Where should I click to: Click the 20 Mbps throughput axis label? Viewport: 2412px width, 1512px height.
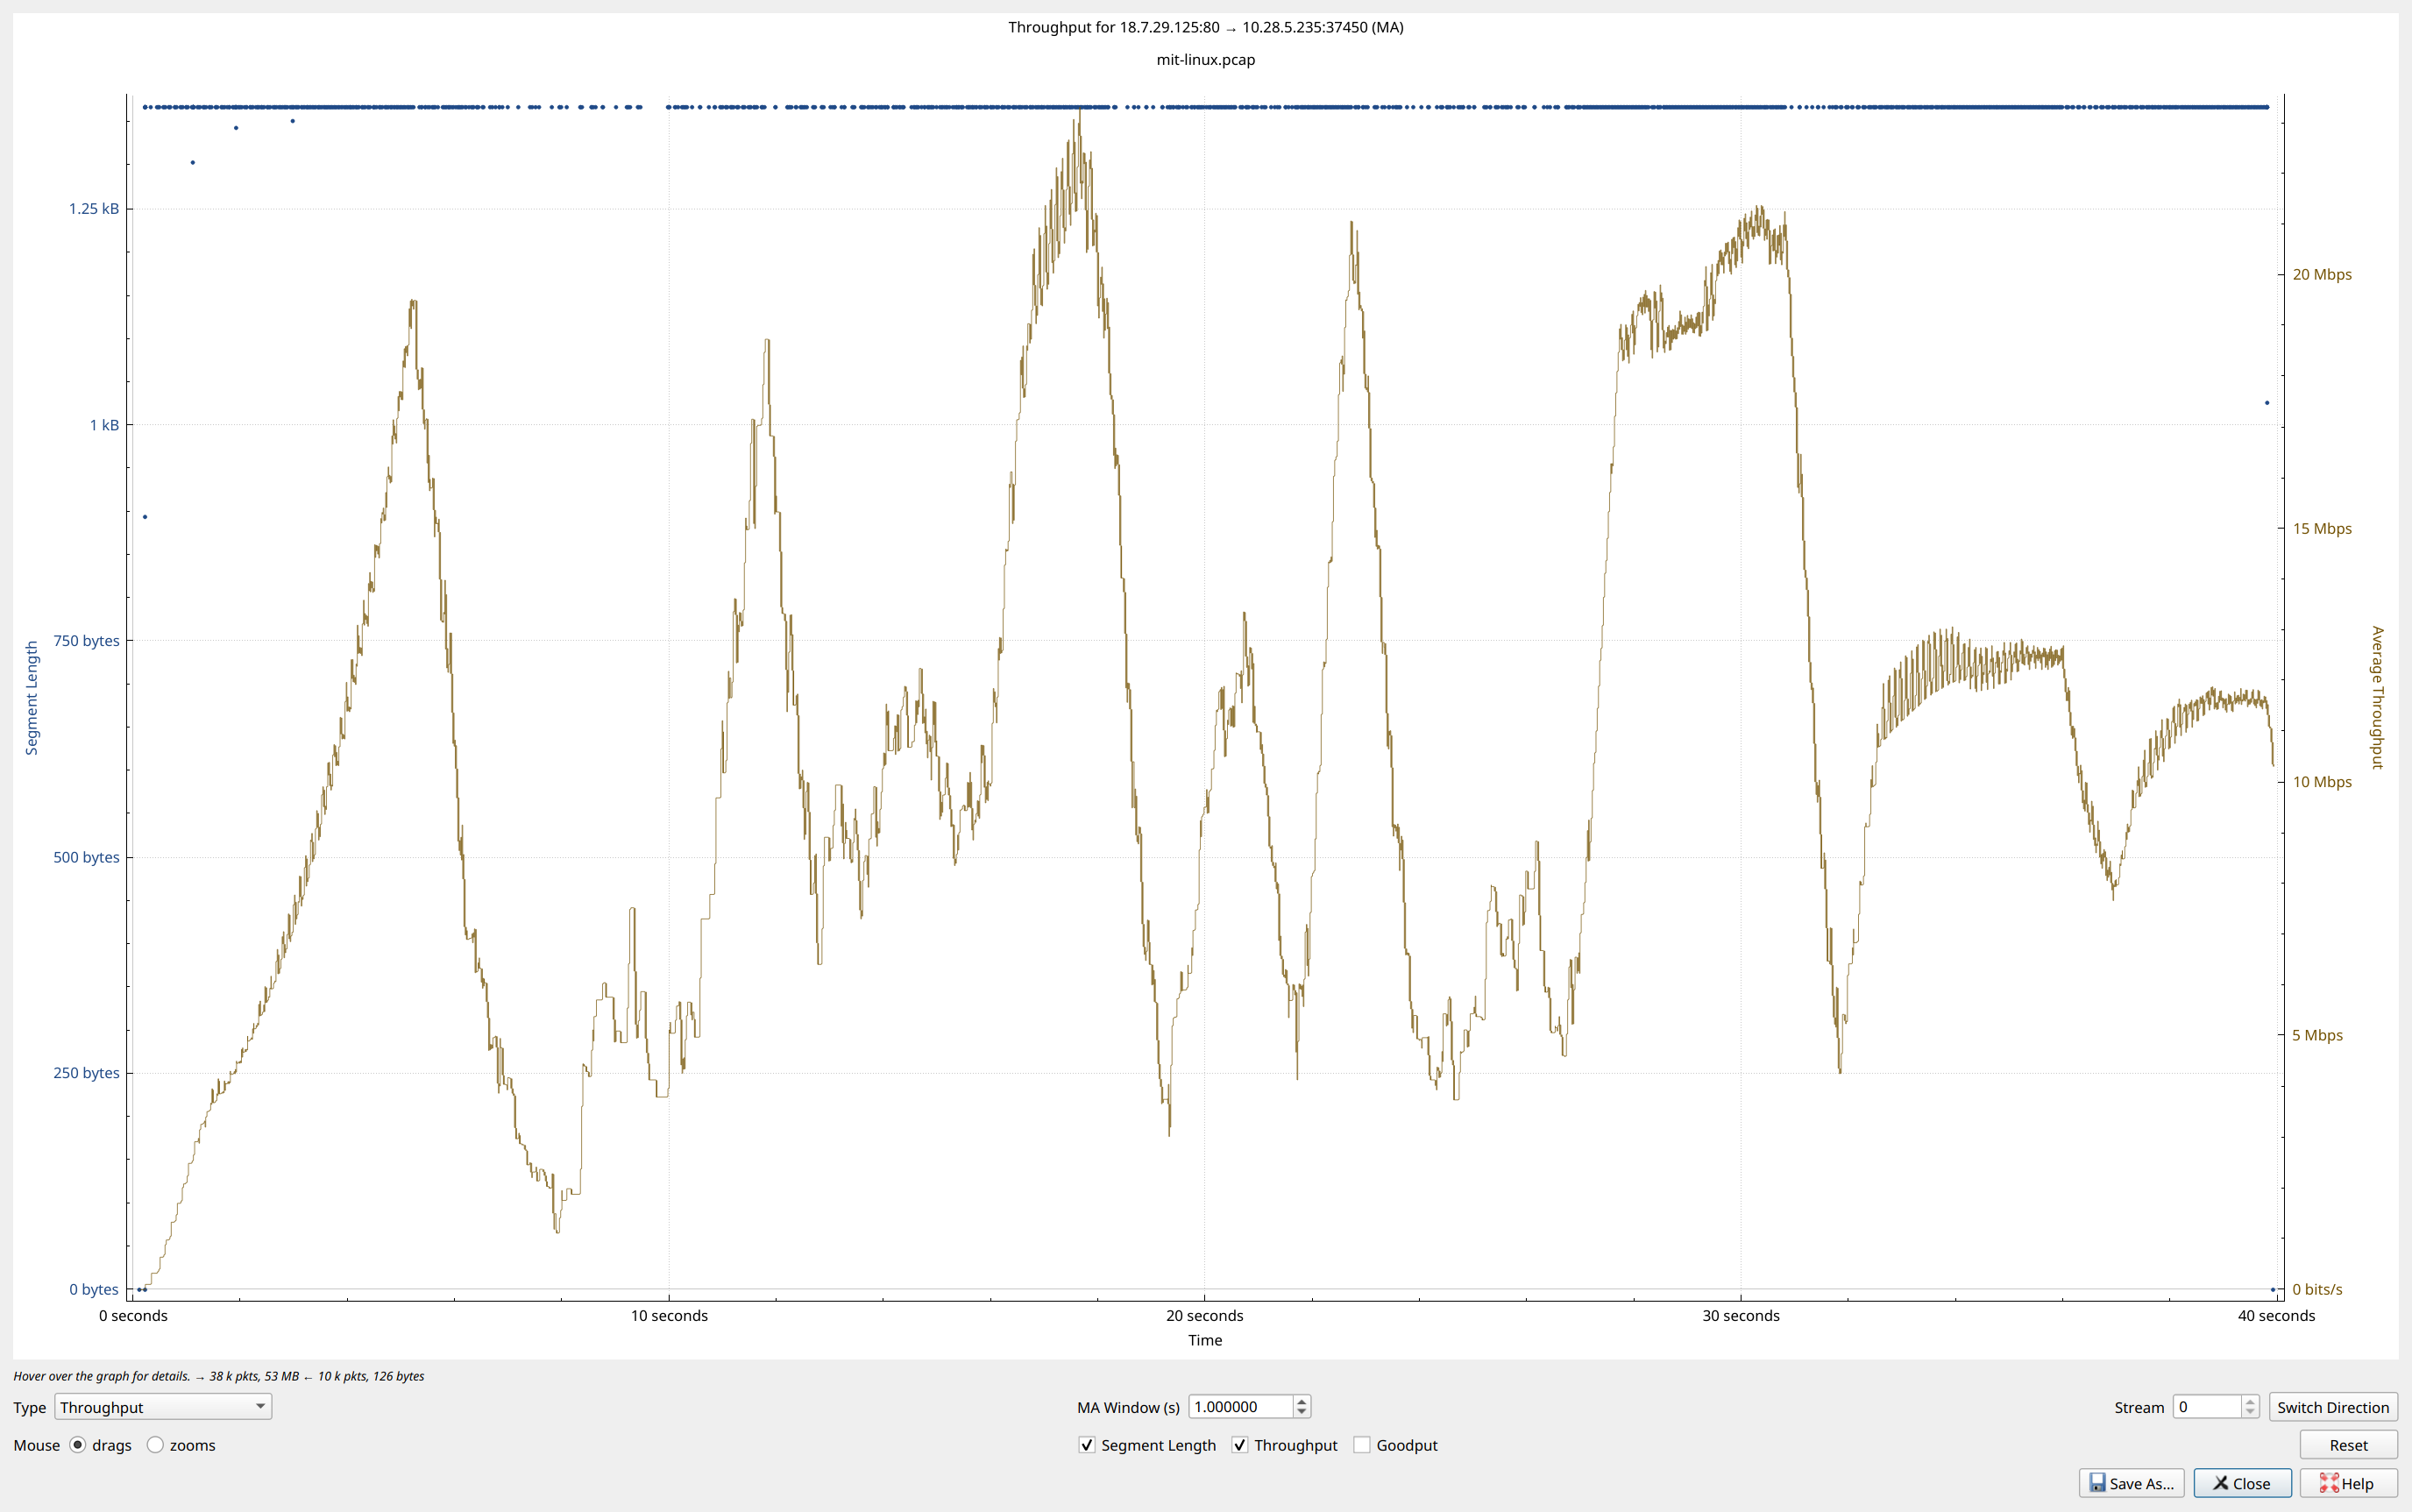(x=2322, y=274)
